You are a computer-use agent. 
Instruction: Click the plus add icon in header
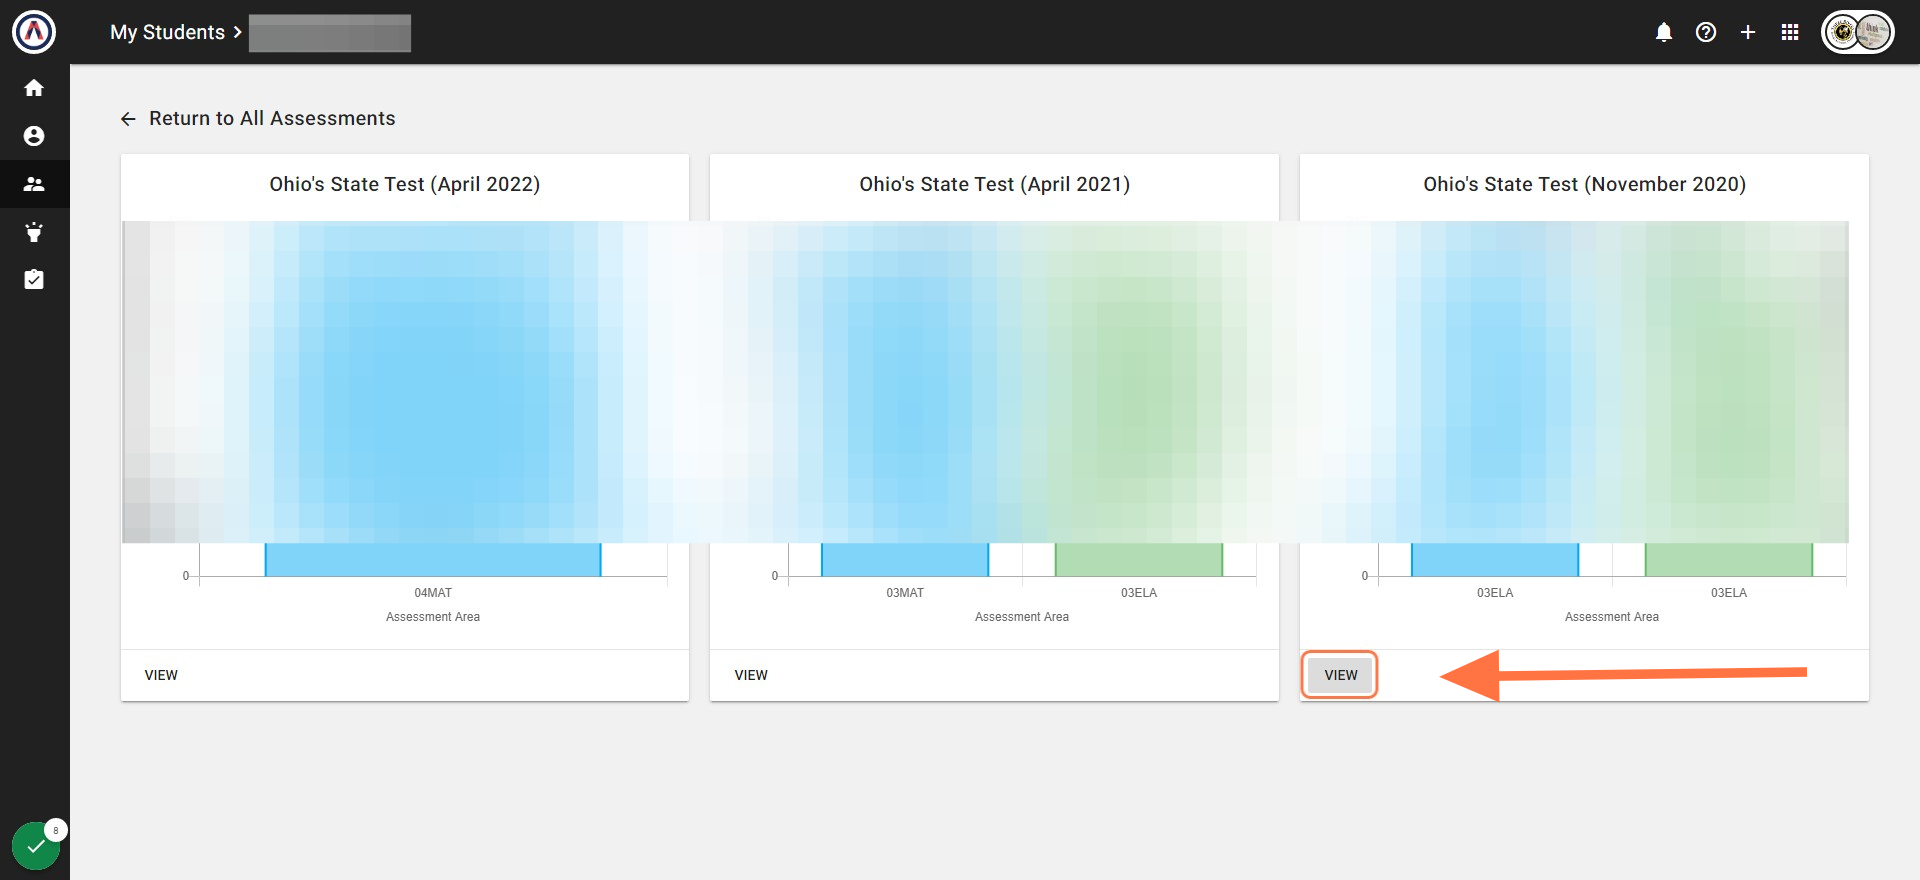click(1748, 32)
